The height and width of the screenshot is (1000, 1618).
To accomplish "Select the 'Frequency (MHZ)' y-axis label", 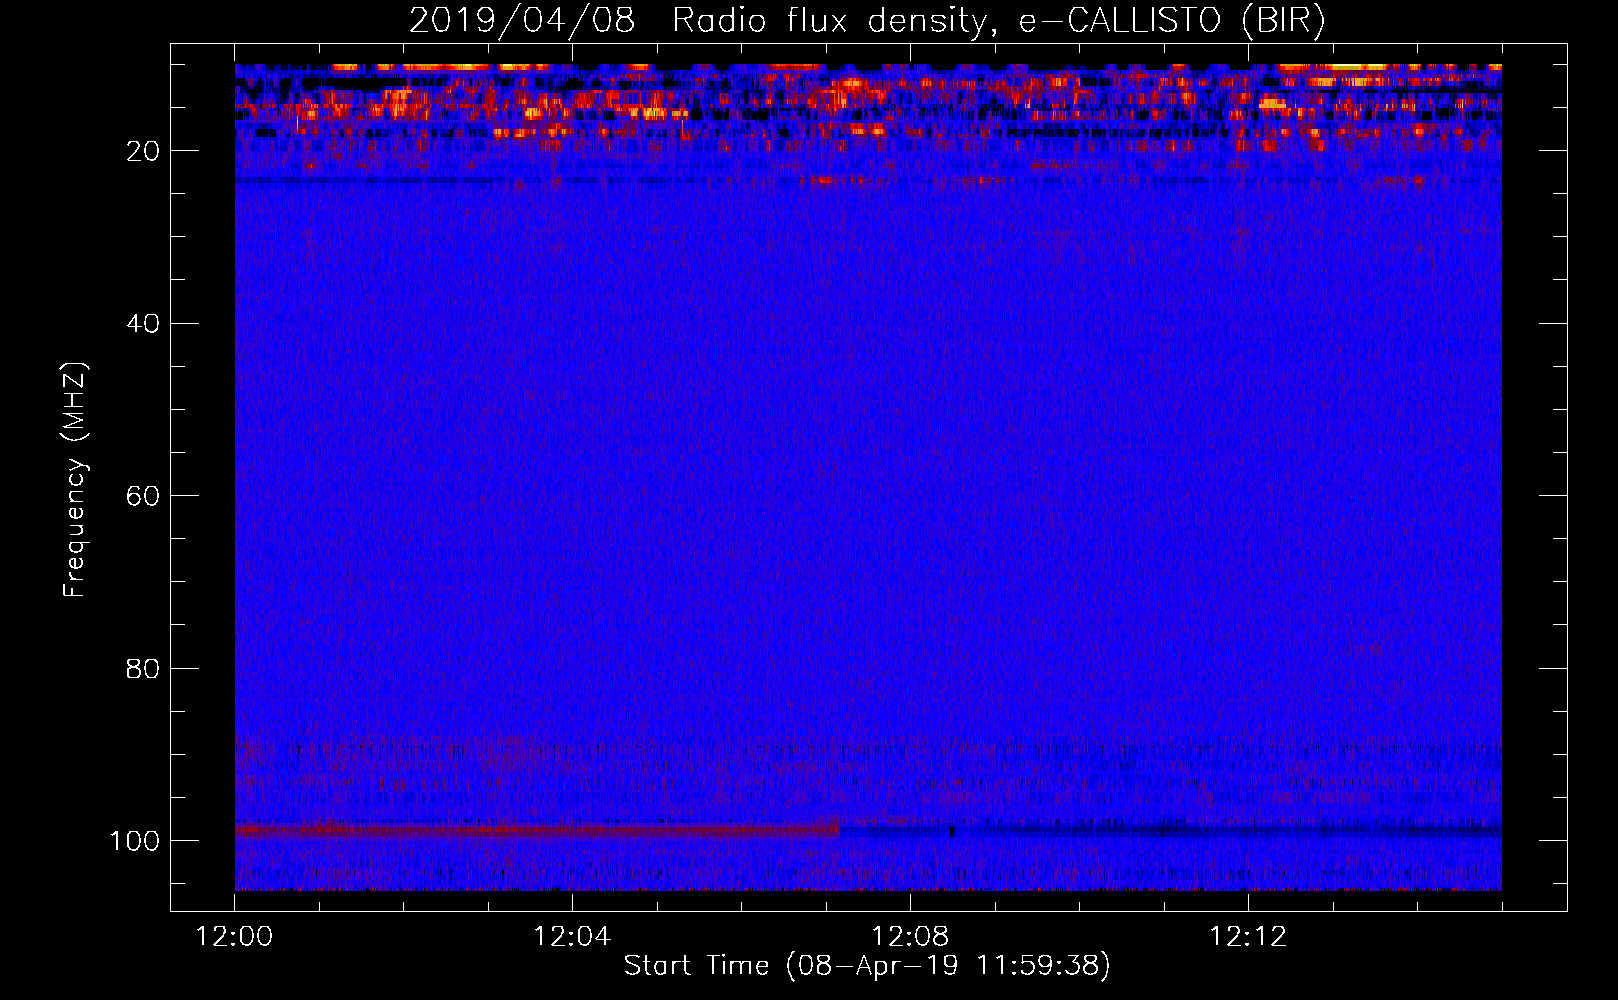I will pos(75,480).
